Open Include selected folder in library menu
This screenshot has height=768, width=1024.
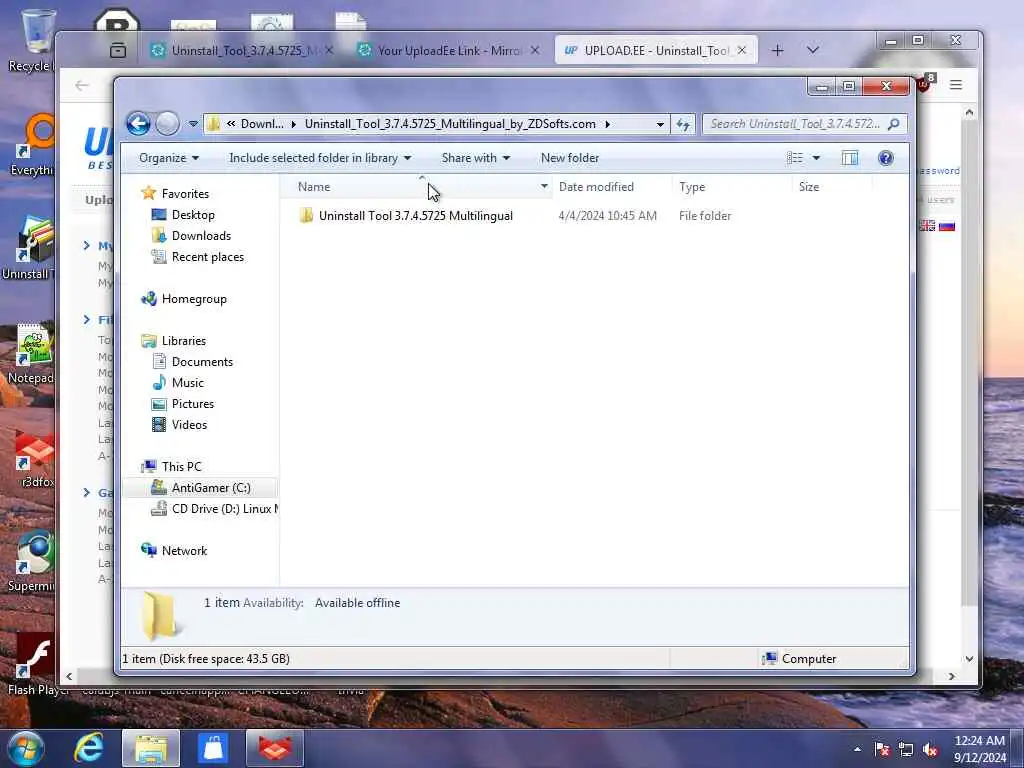pos(320,158)
